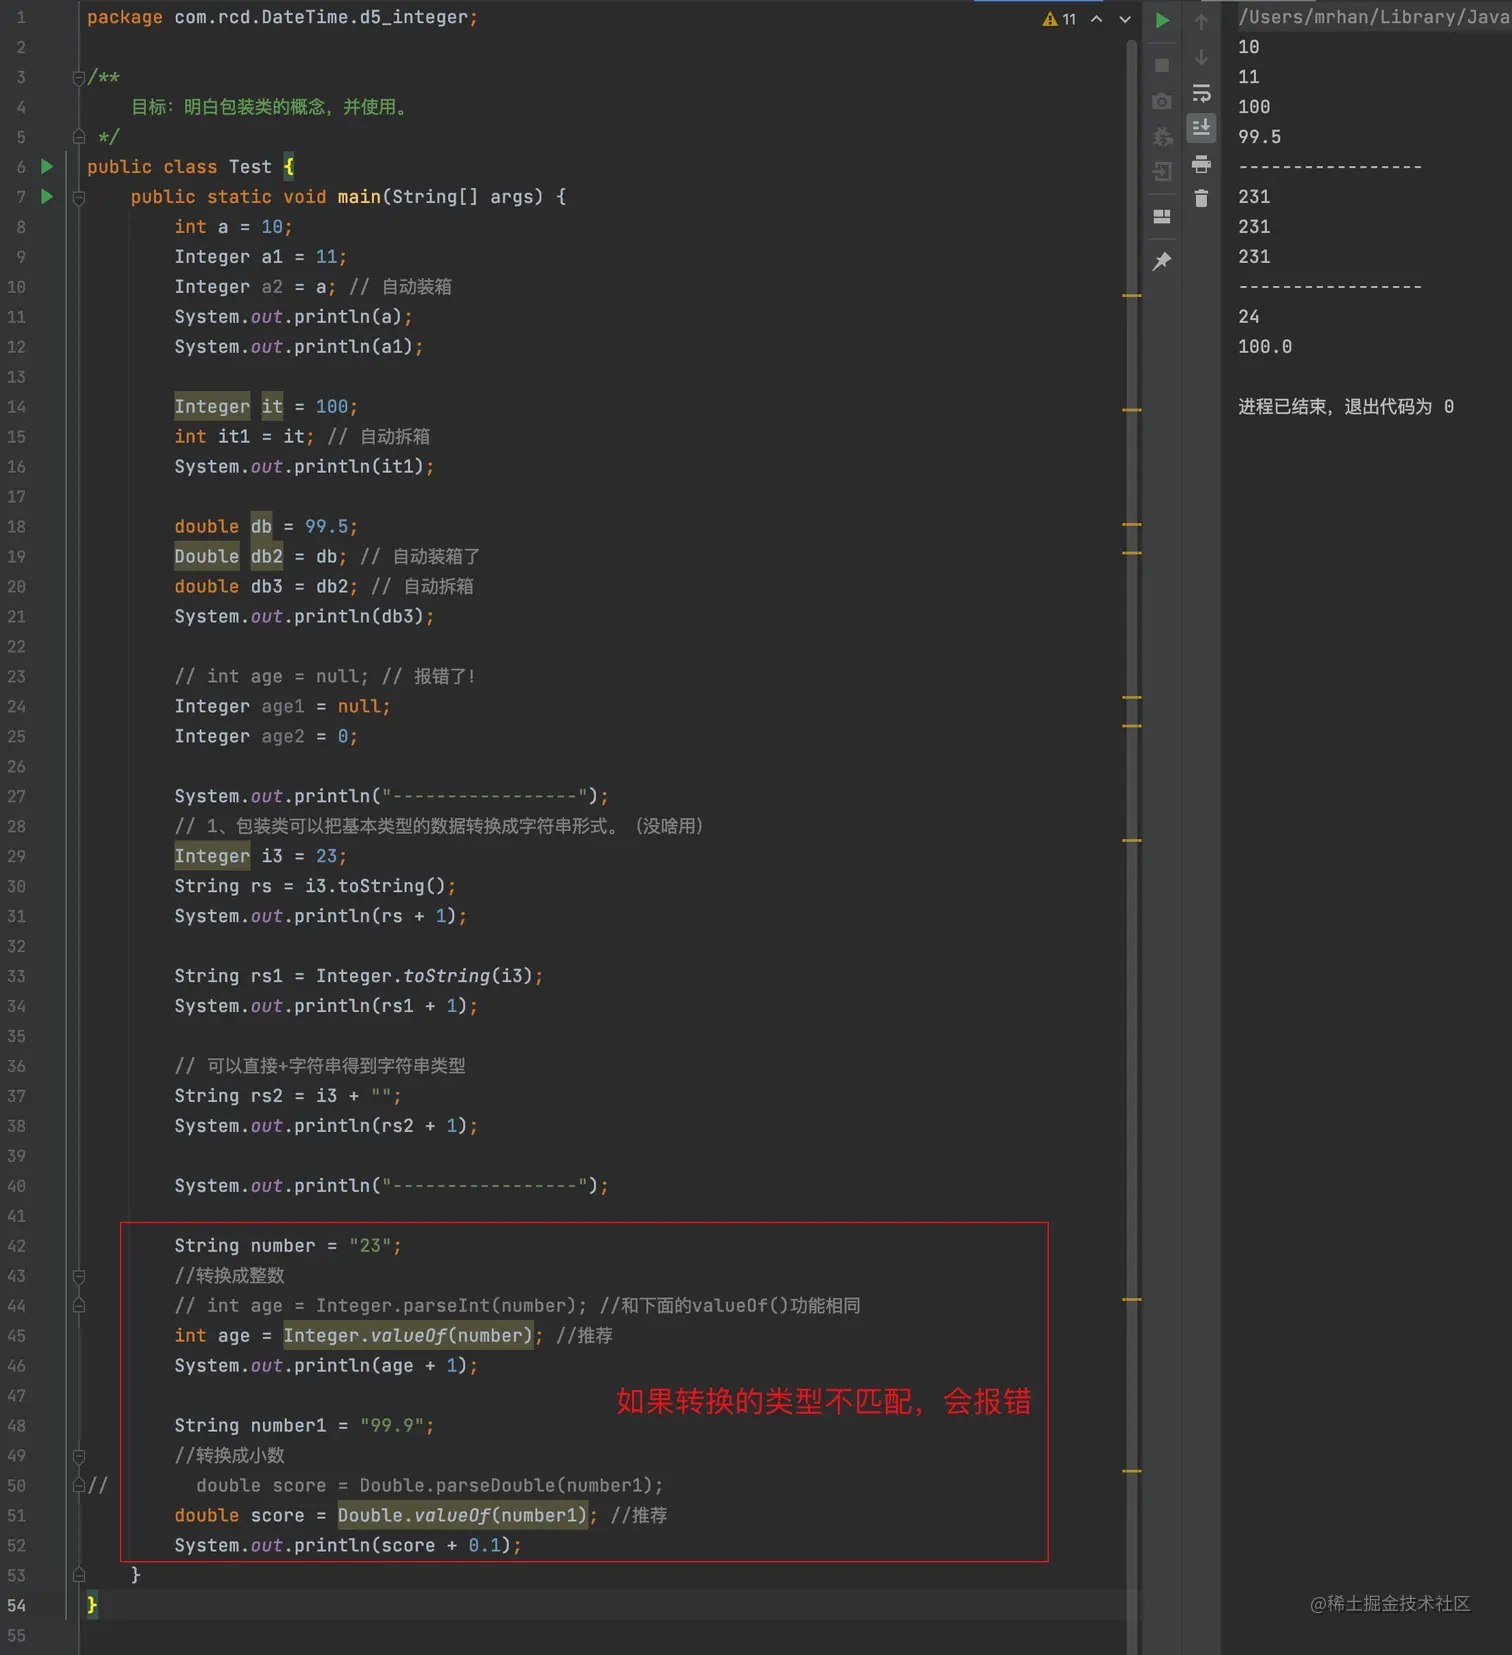The height and width of the screenshot is (1655, 1512).
Task: Click the fold end marker on line 53
Action: (79, 1575)
